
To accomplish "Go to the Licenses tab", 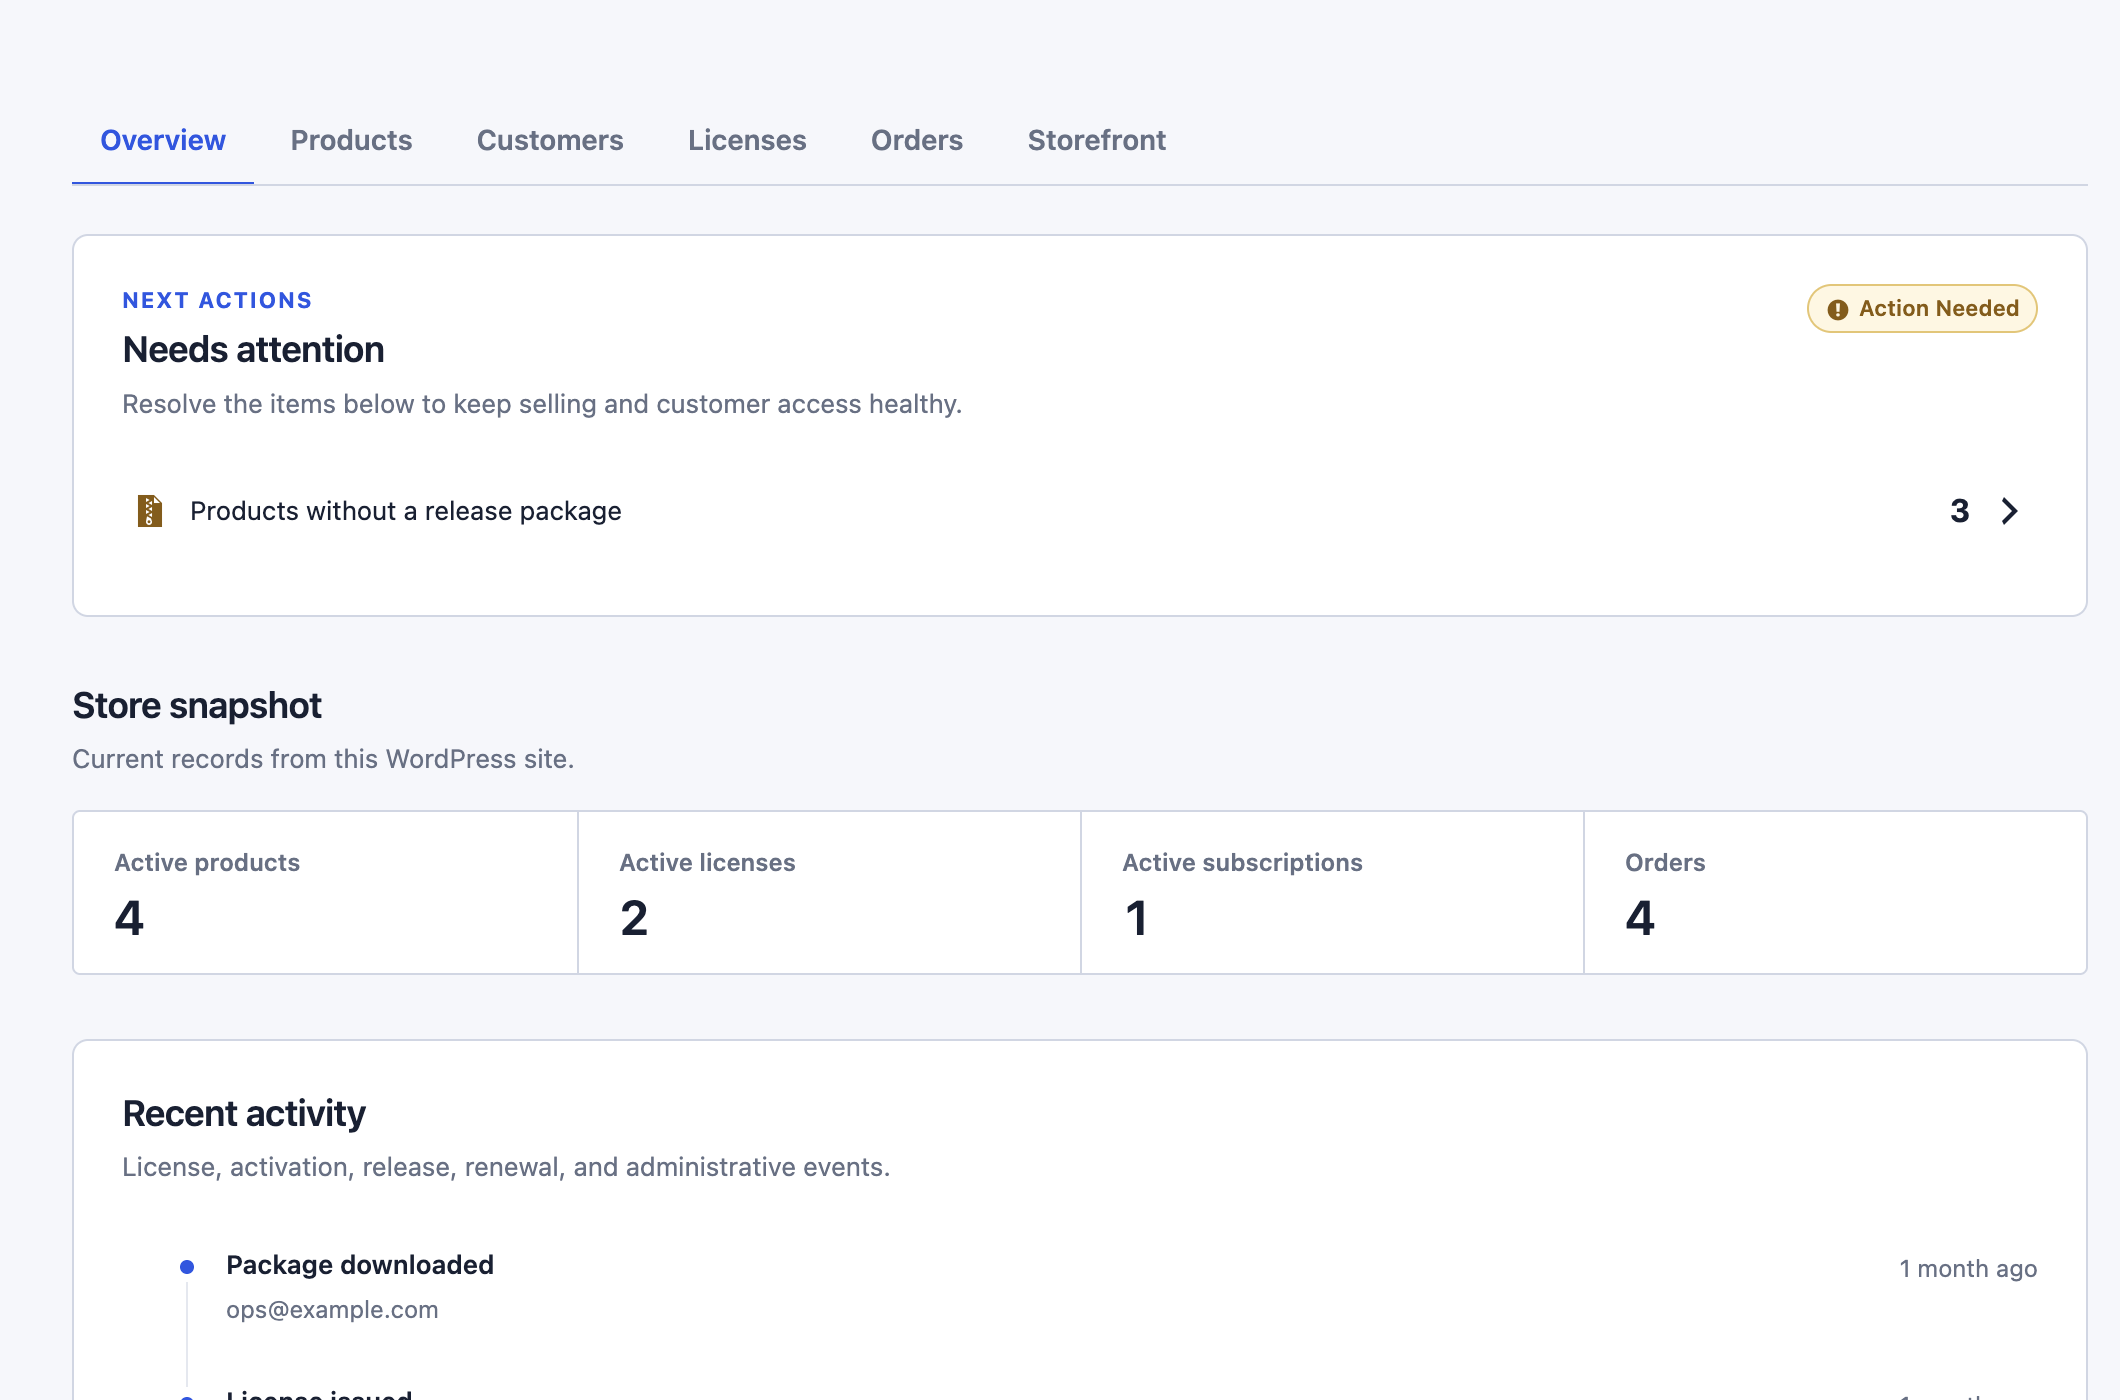I will click(x=747, y=140).
